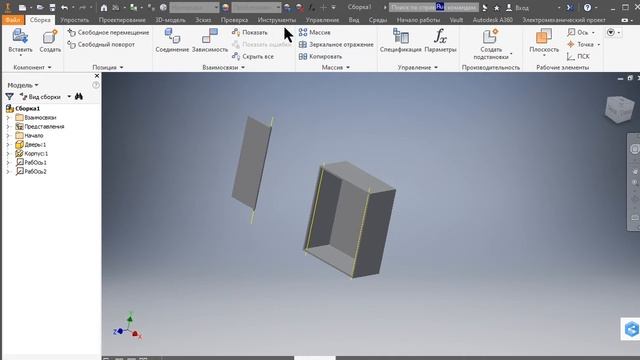The image size is (640, 360).
Task: Start the Копировать components tool
Action: pyautogui.click(x=320, y=56)
